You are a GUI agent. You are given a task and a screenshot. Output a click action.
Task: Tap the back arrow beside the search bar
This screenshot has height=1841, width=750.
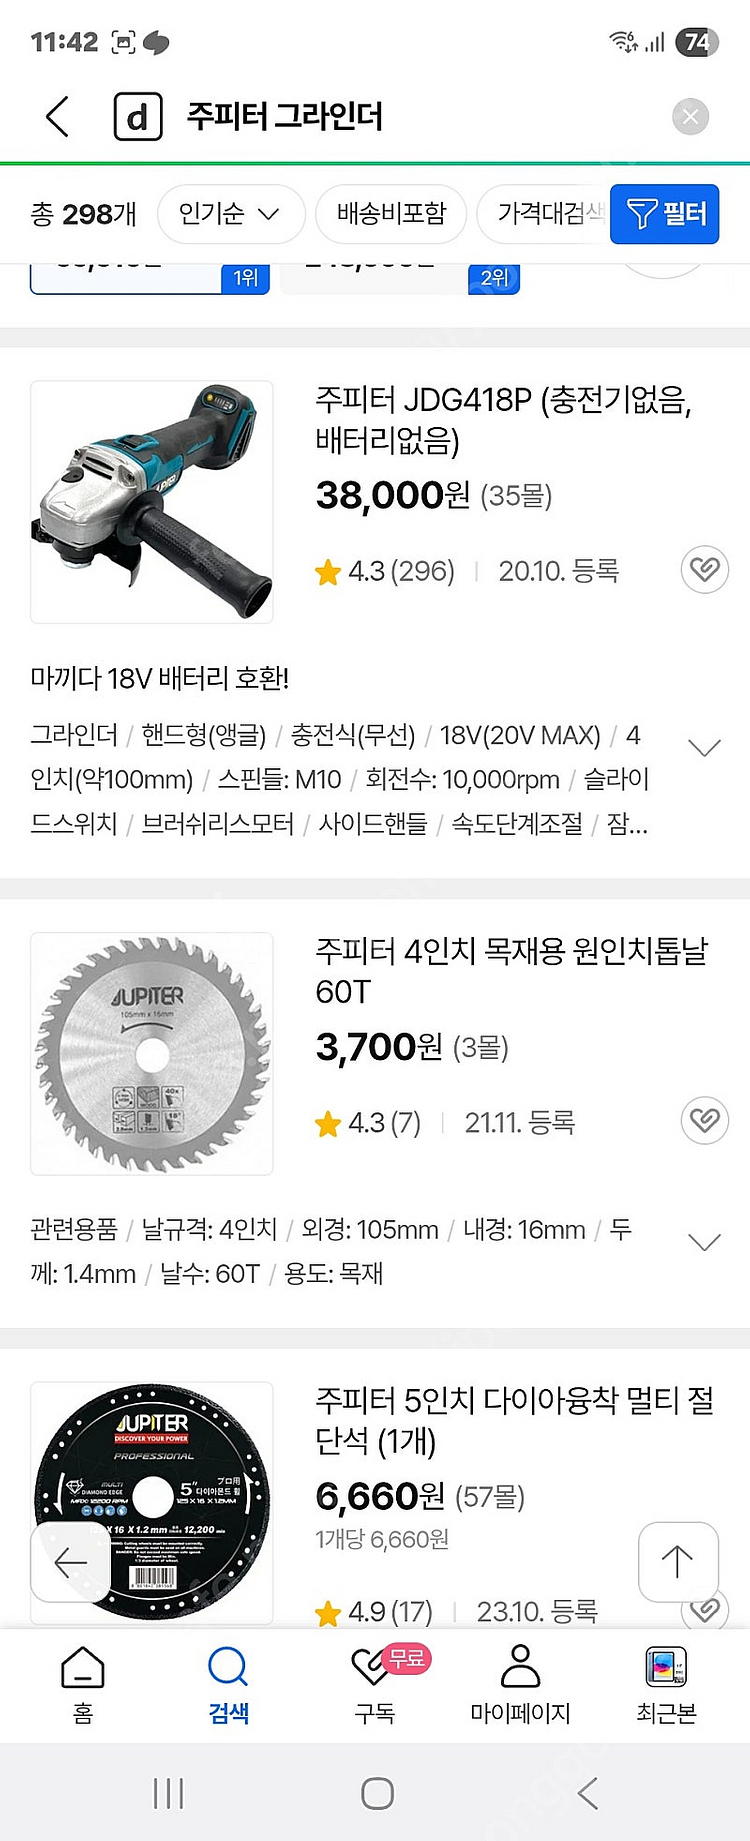pyautogui.click(x=58, y=117)
